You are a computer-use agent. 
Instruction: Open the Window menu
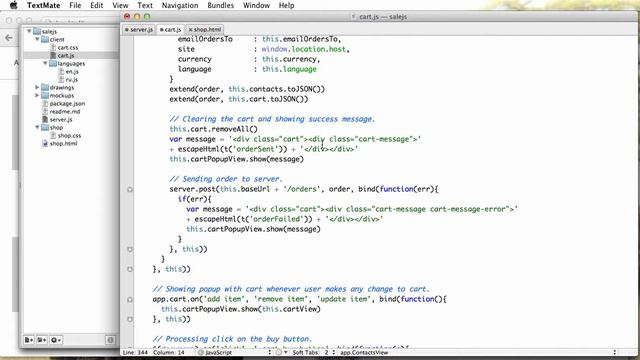coord(256,5)
